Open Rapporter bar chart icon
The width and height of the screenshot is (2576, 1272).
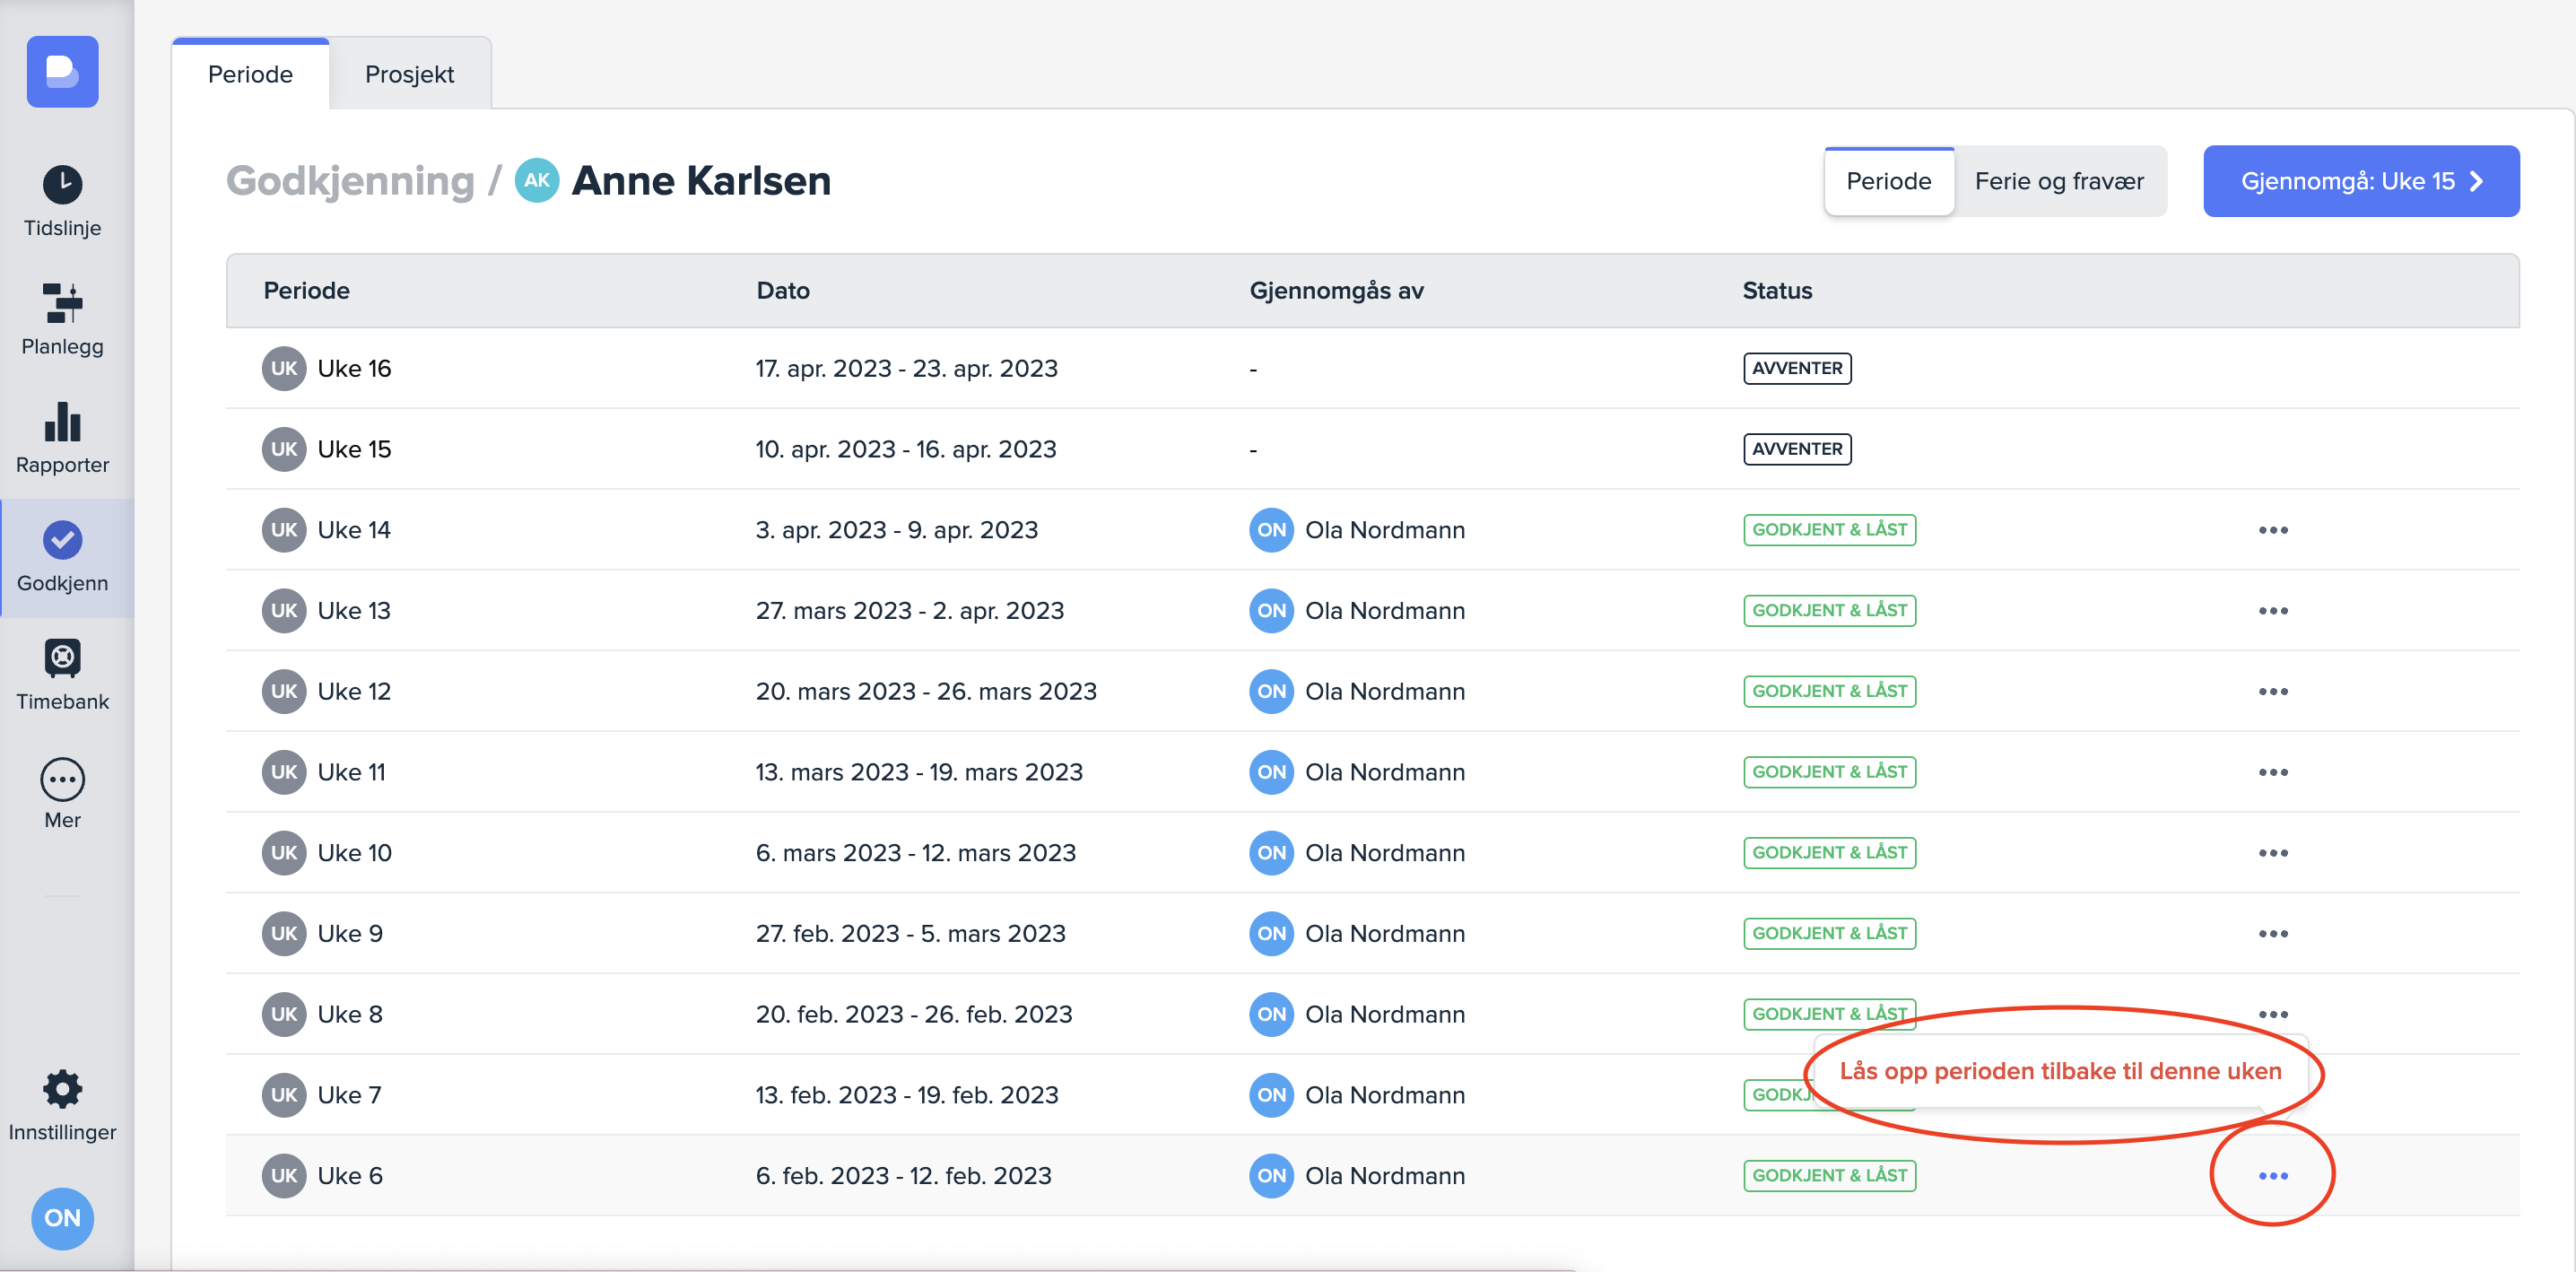click(62, 422)
